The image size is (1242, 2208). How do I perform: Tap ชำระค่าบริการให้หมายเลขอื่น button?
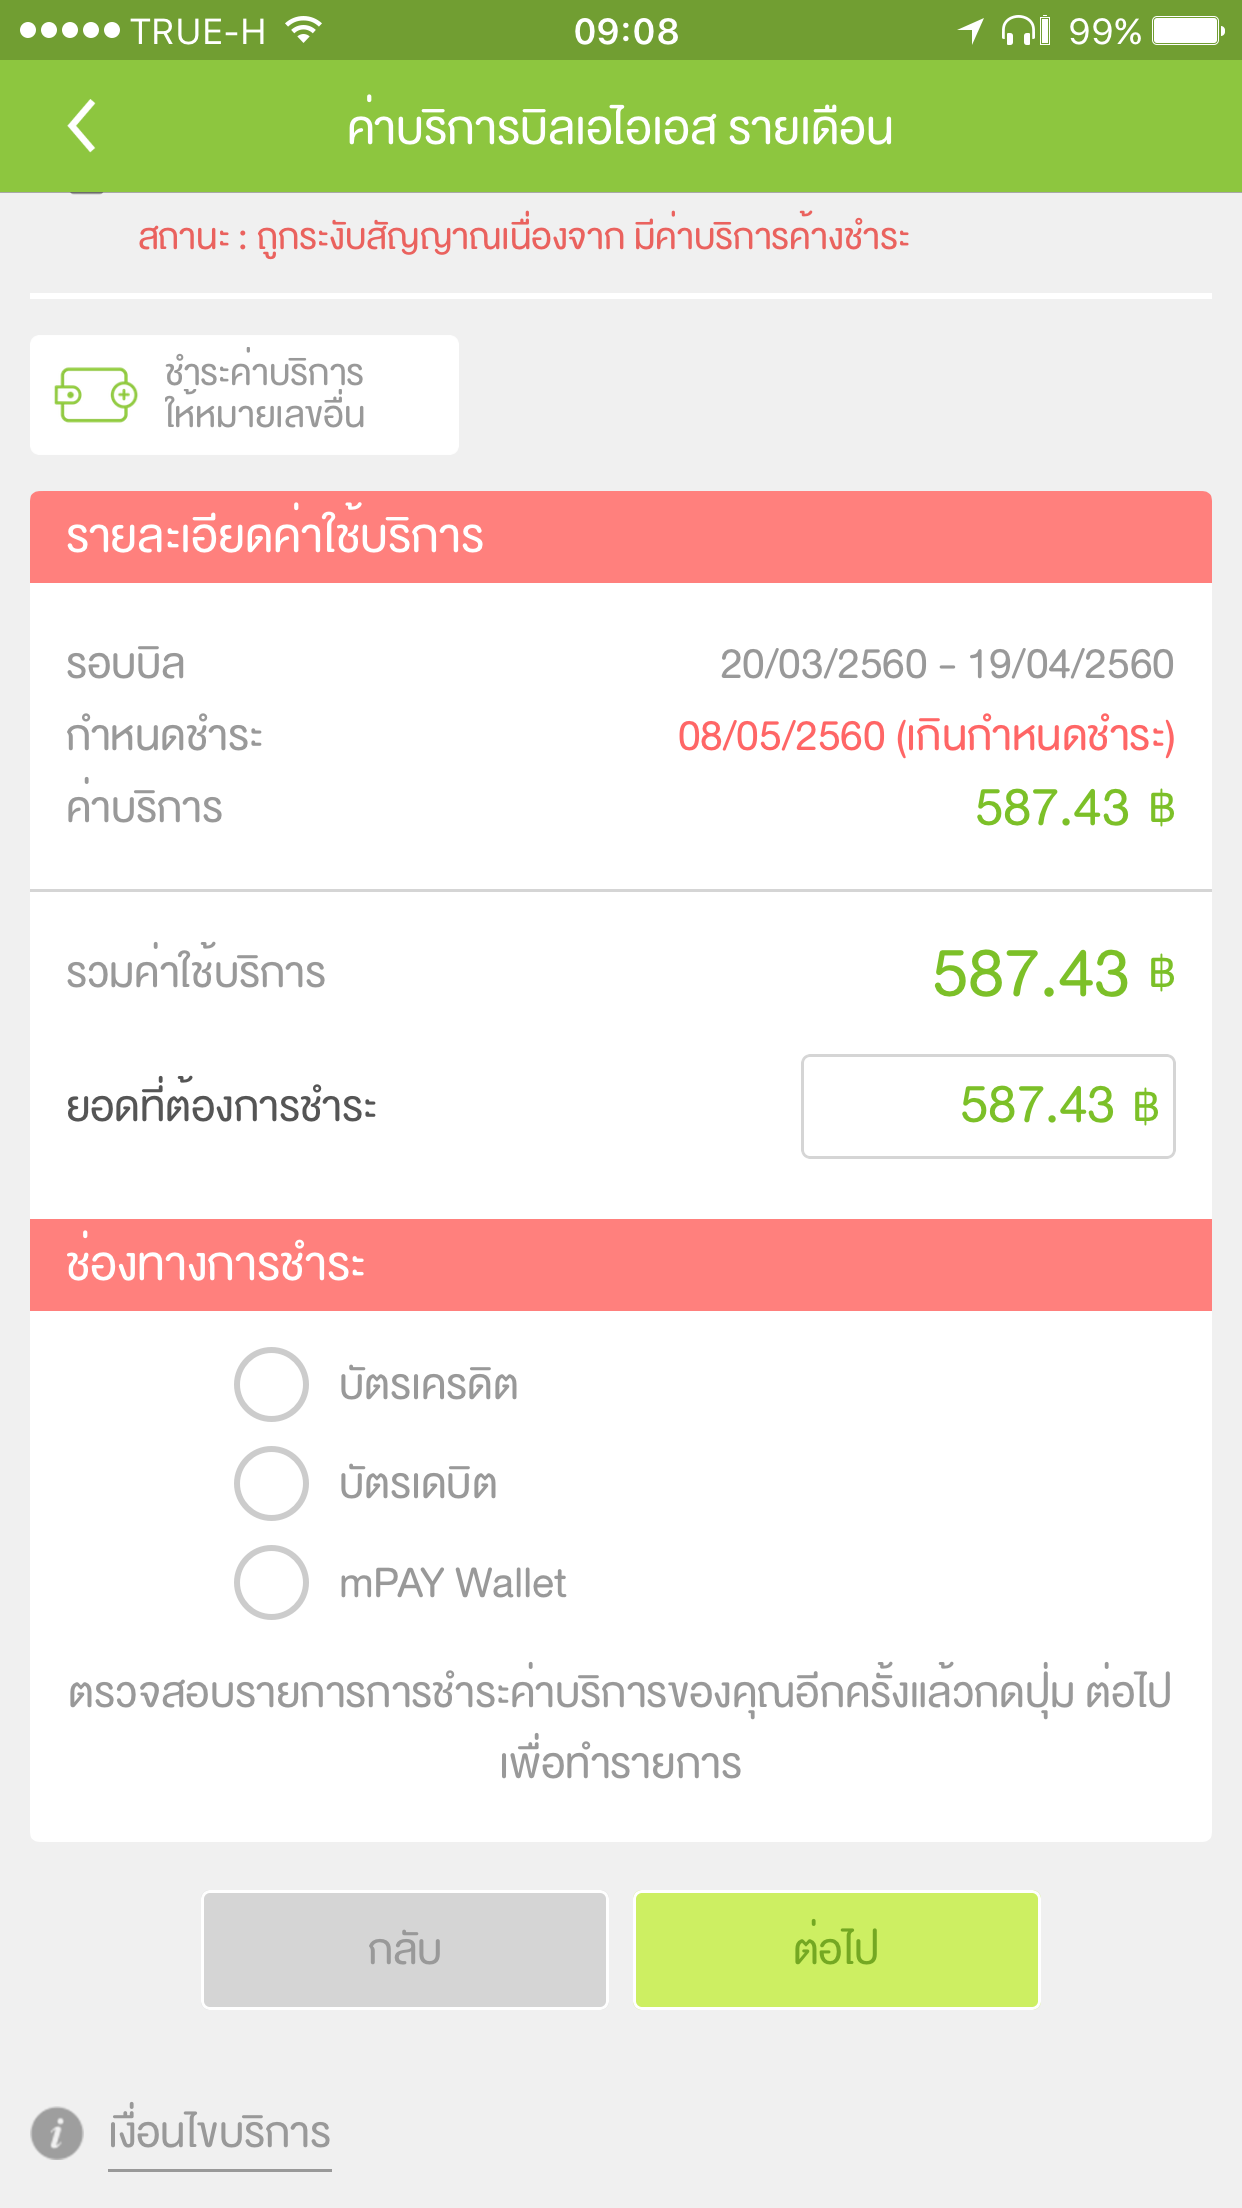coord(245,395)
